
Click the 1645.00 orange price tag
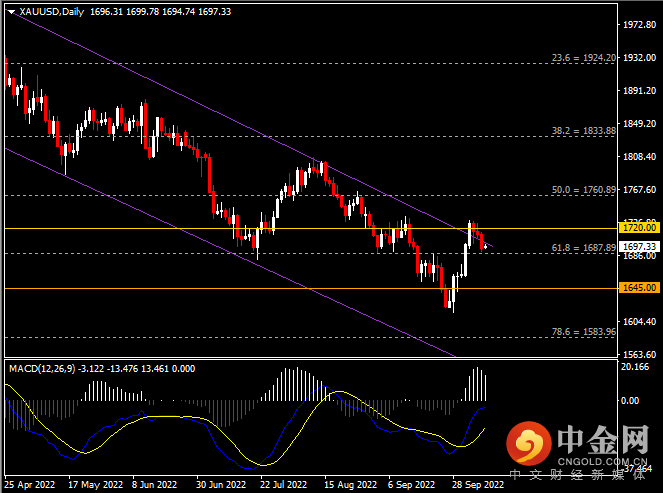tap(639, 288)
